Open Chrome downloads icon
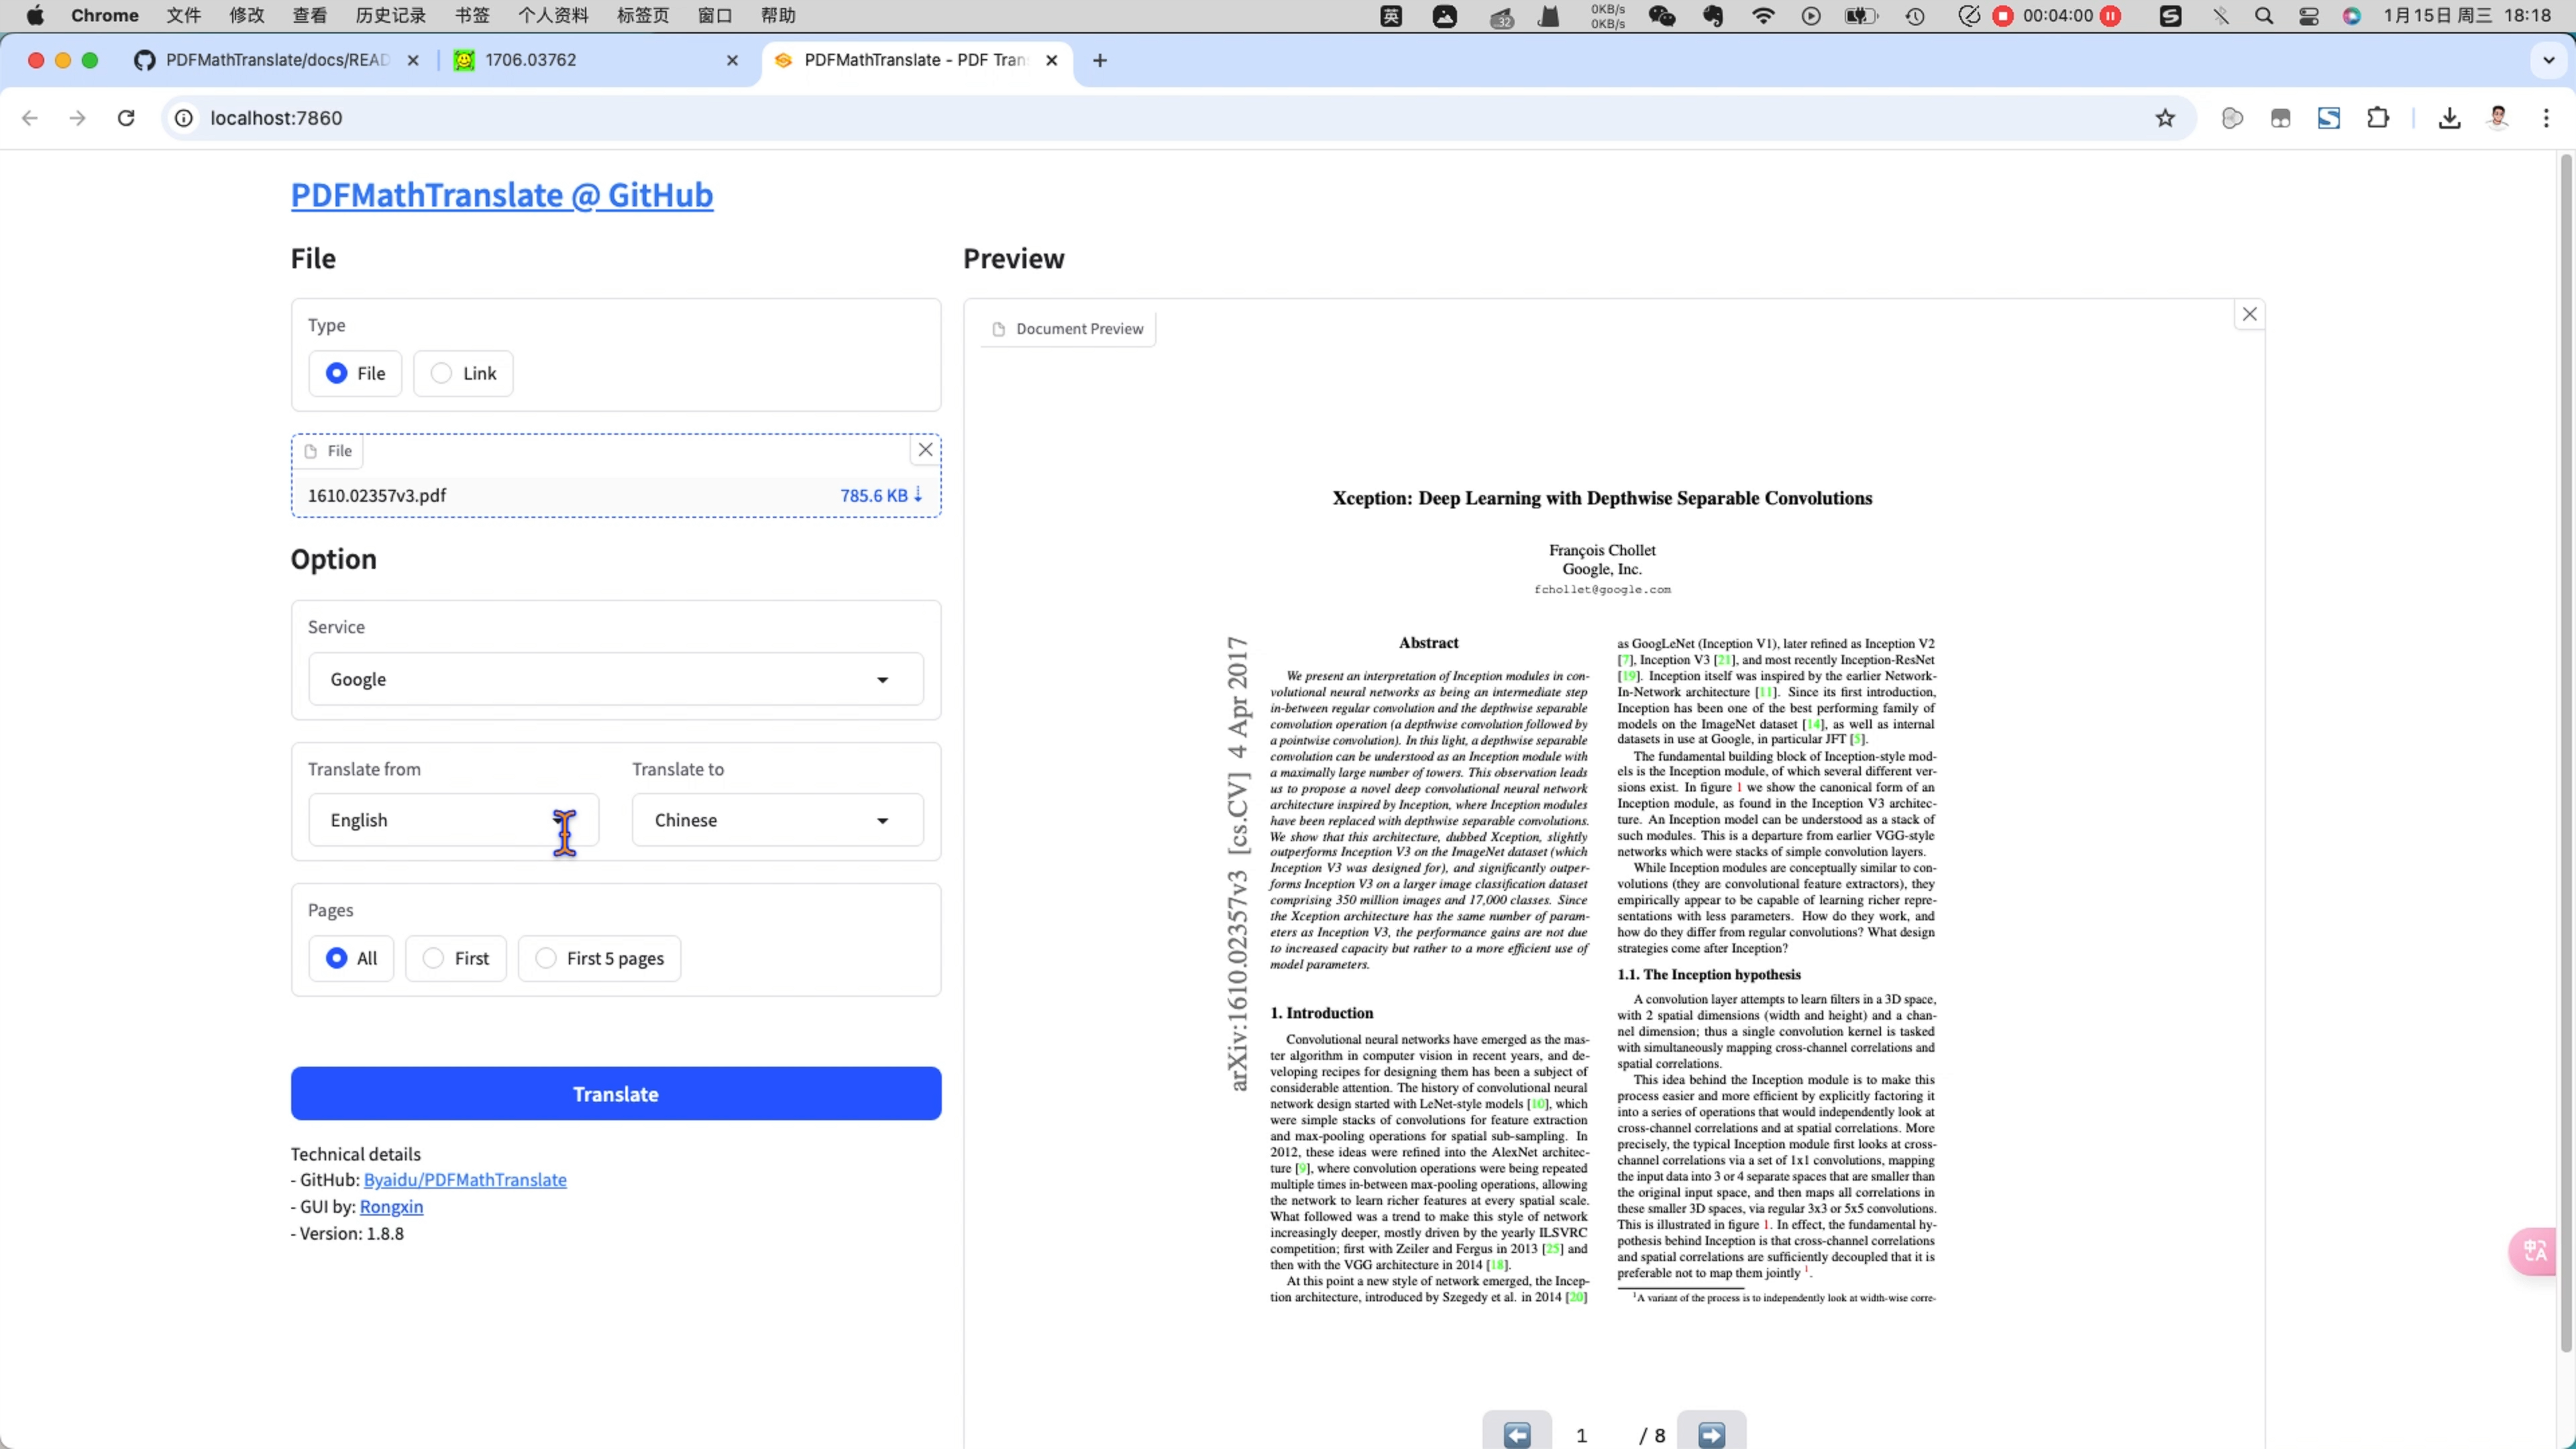Screen dimensions: 2576x1449 pos(2449,118)
